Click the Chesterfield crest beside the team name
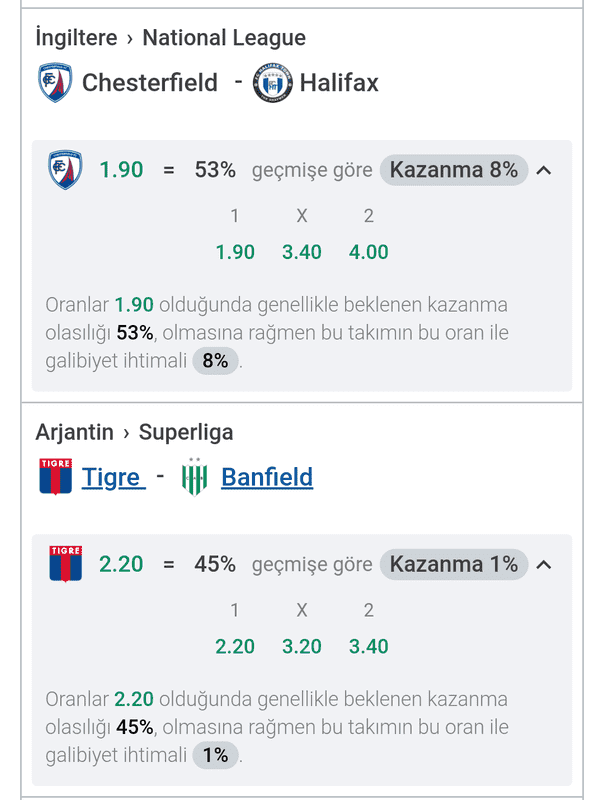Viewport: 604px width, 800px height. click(55, 83)
